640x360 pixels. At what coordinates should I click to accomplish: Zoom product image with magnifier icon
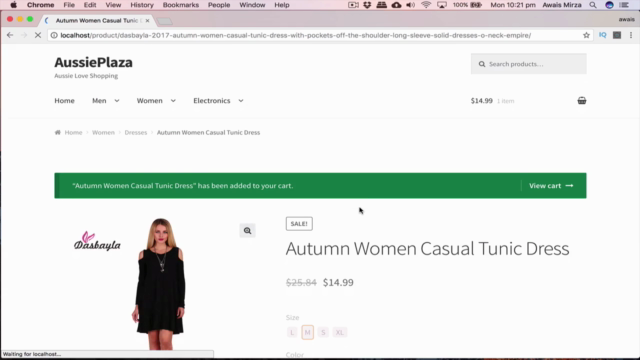[247, 231]
